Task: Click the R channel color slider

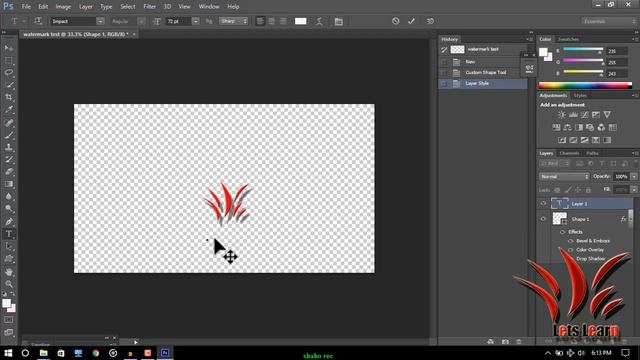Action: coord(583,50)
